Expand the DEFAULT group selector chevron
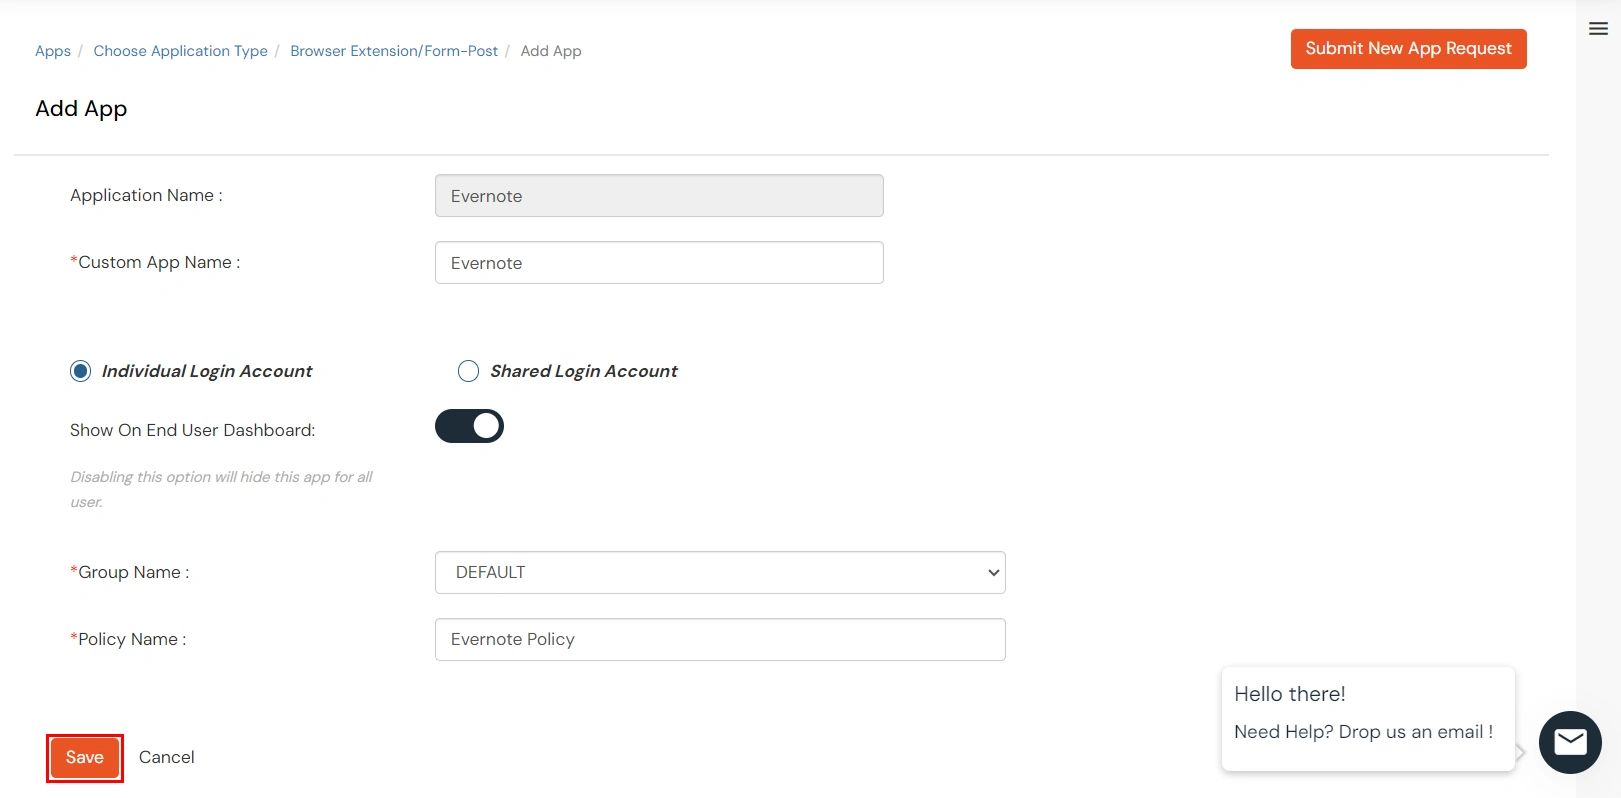This screenshot has height=798, width=1621. (991, 572)
